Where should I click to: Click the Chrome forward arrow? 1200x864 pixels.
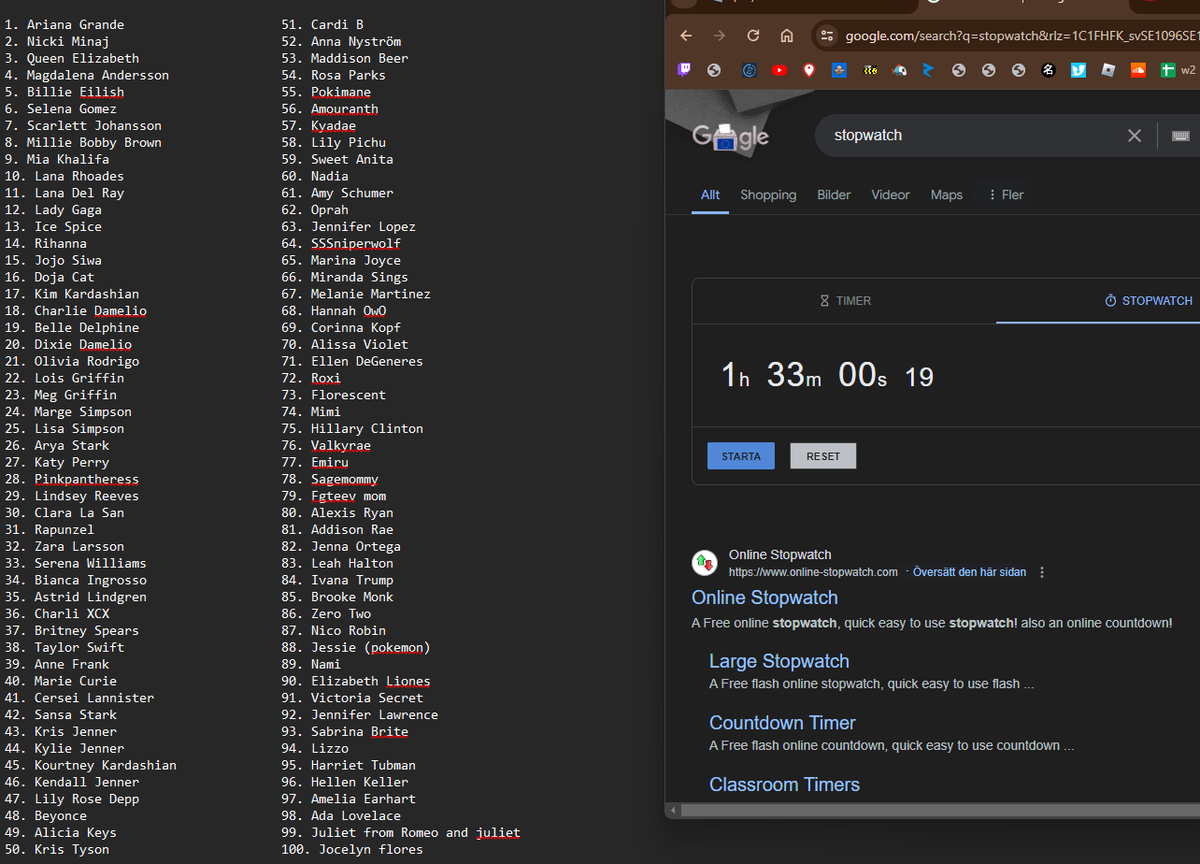tap(720, 36)
